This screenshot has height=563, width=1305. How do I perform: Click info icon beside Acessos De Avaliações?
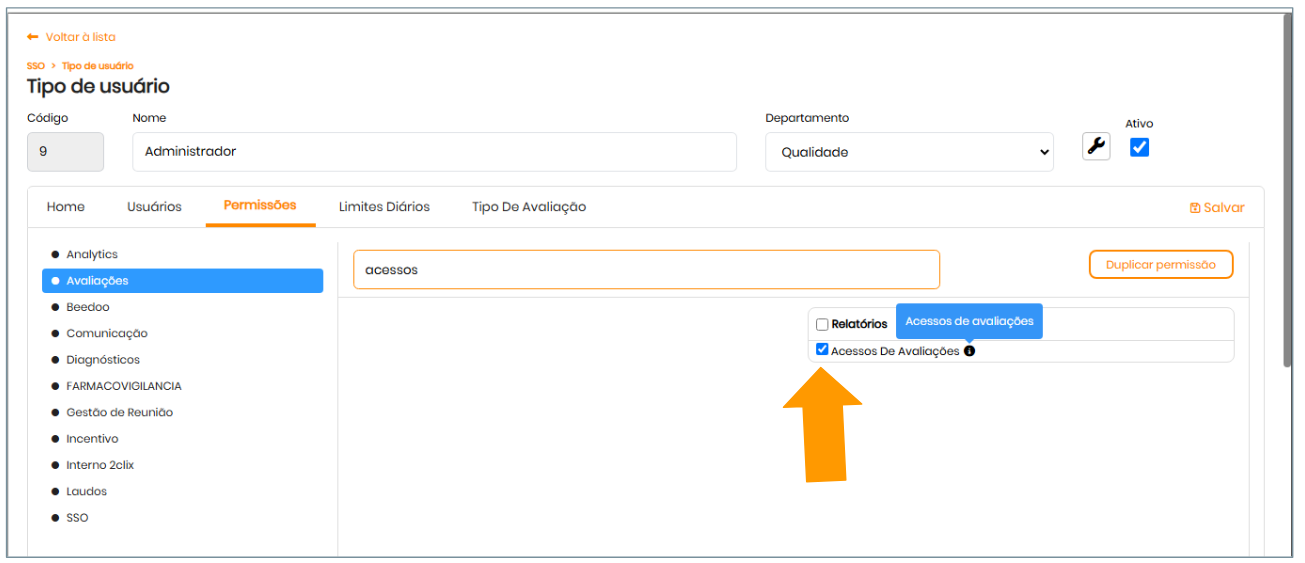(969, 351)
